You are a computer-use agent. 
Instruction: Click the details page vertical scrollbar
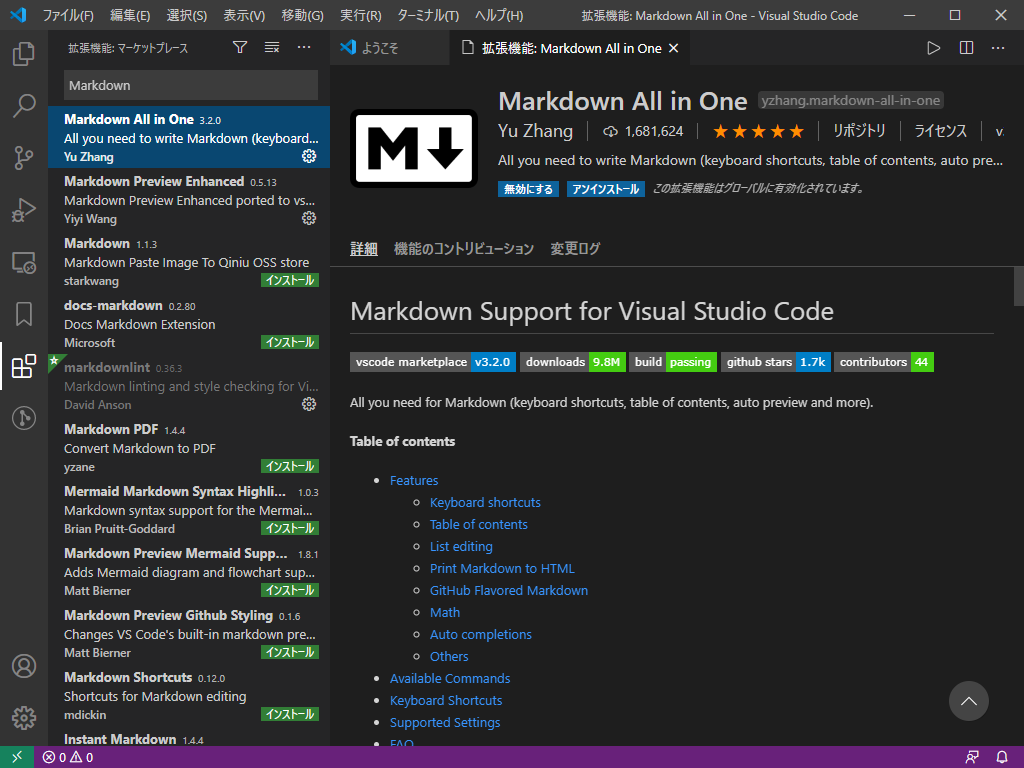(x=1018, y=286)
